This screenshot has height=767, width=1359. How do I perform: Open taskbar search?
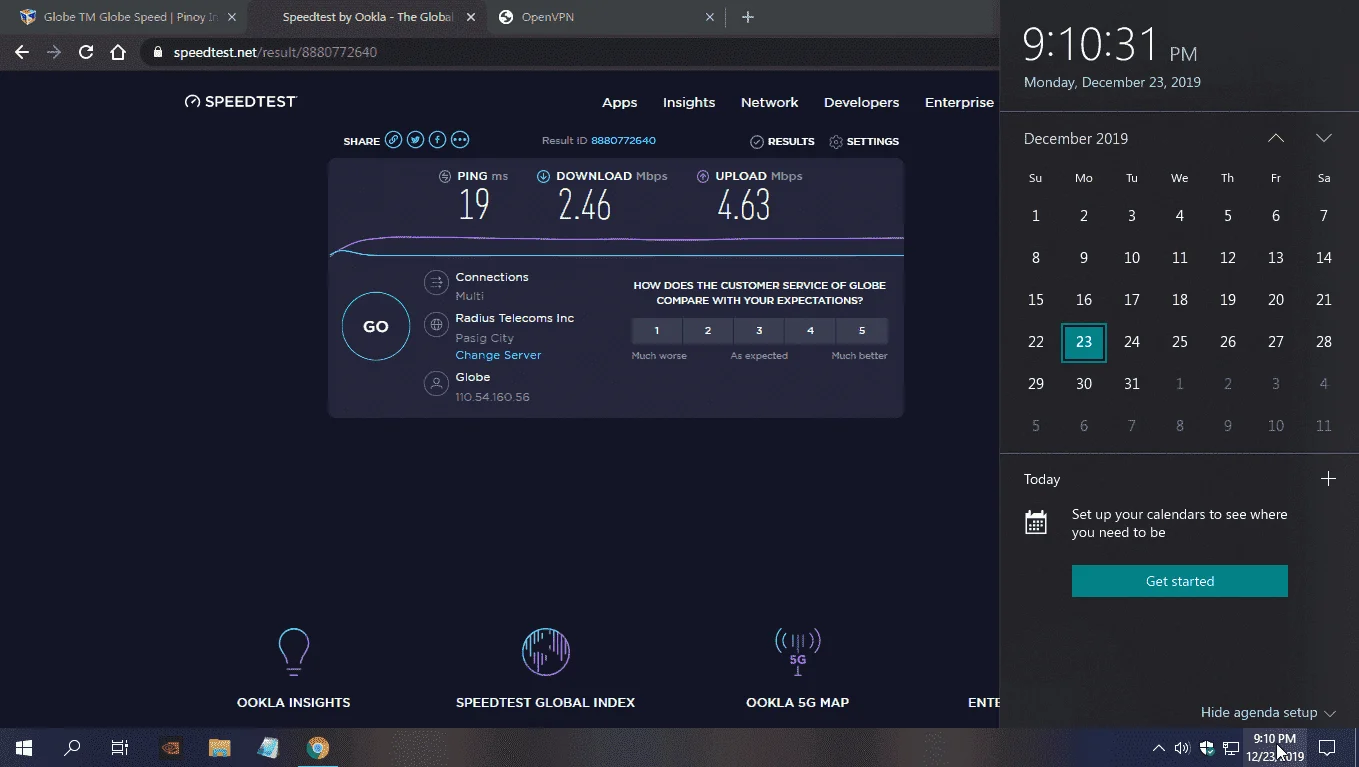[72, 747]
